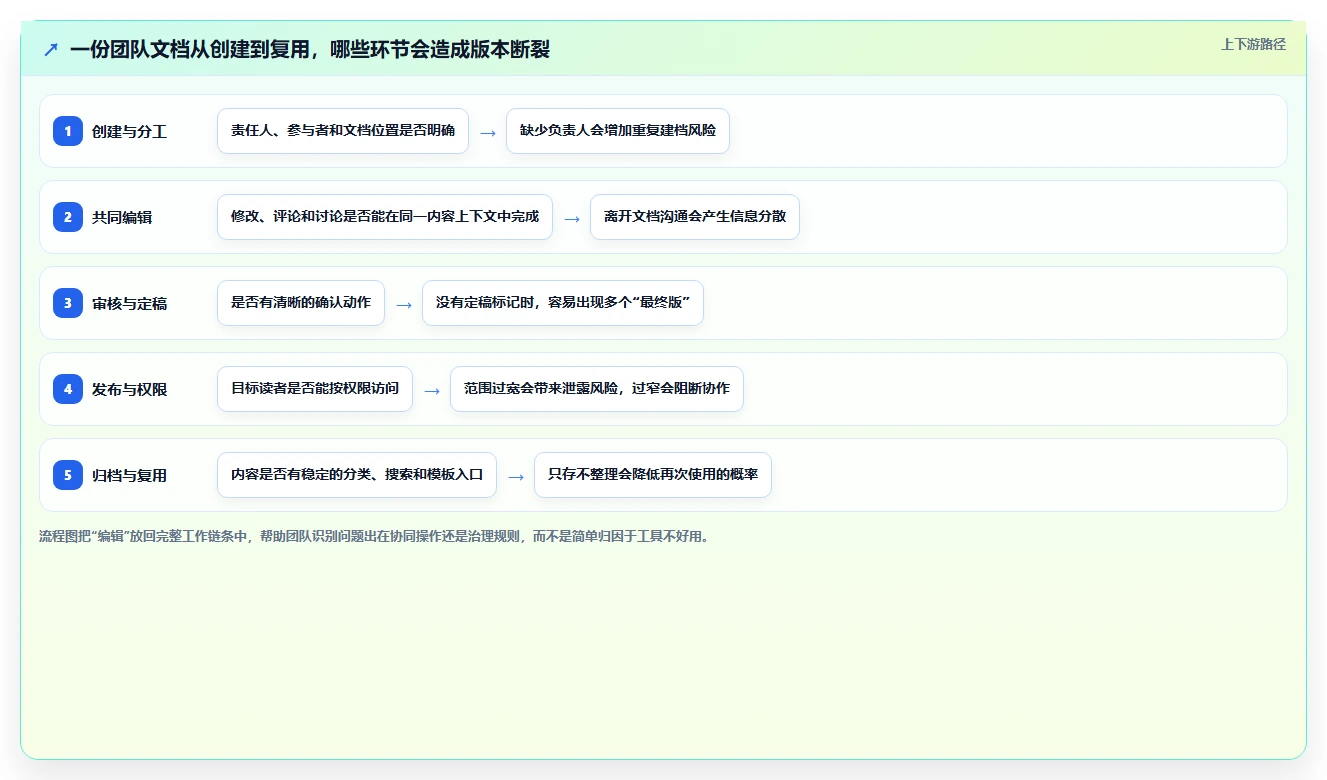Click the 只存不整理会降低再次使用的概率 box
Screen dimensions: 1327x780
(653, 475)
